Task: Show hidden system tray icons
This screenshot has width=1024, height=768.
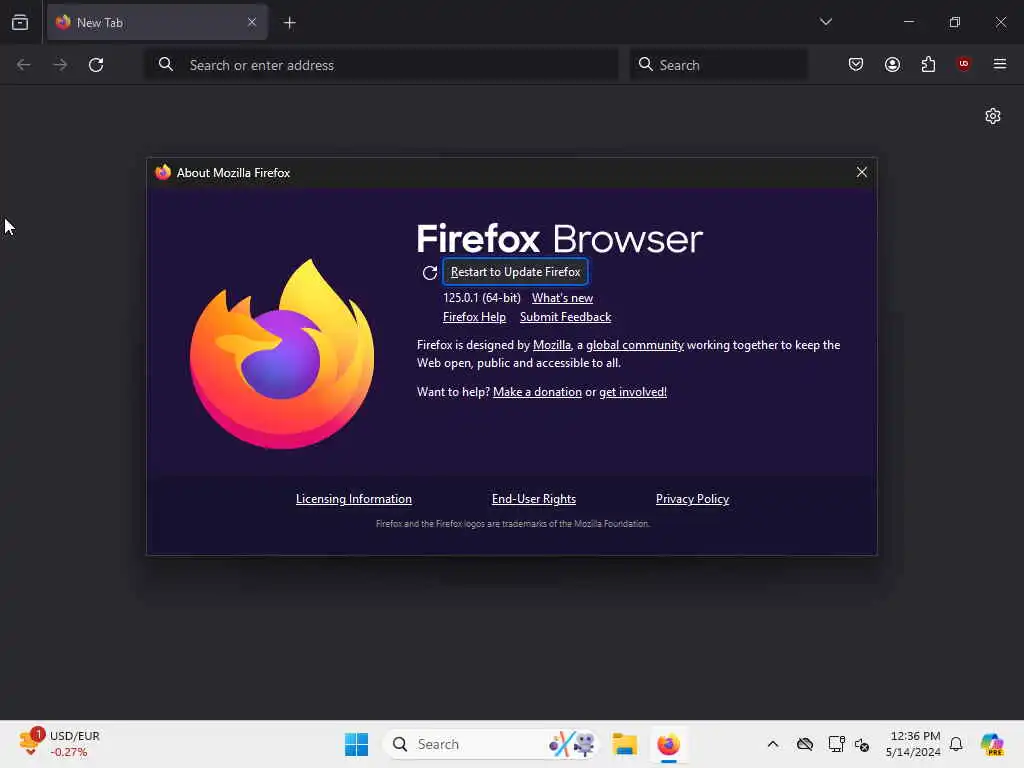Action: (773, 744)
